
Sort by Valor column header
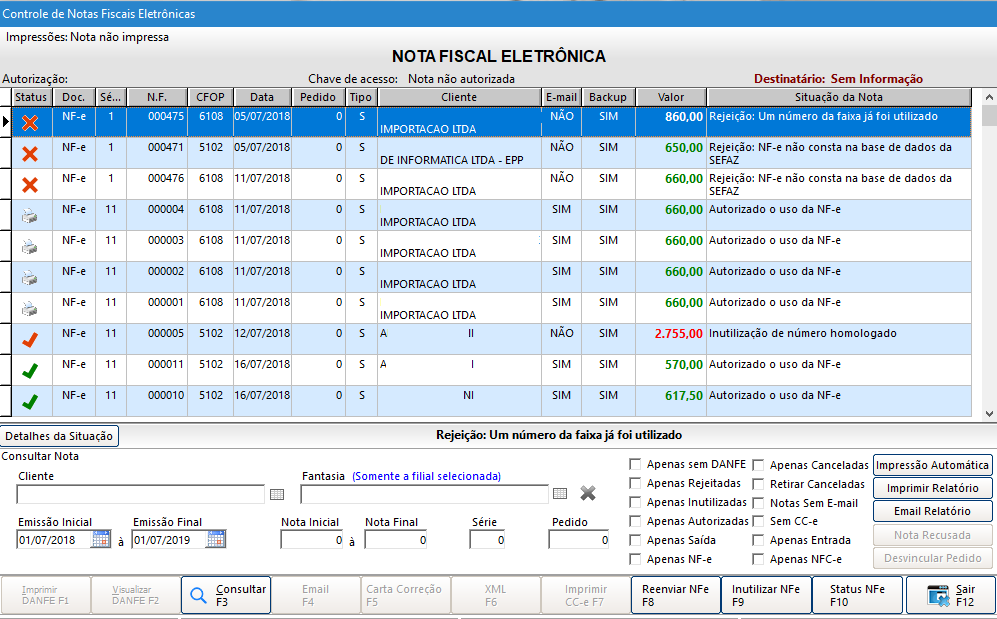671,97
